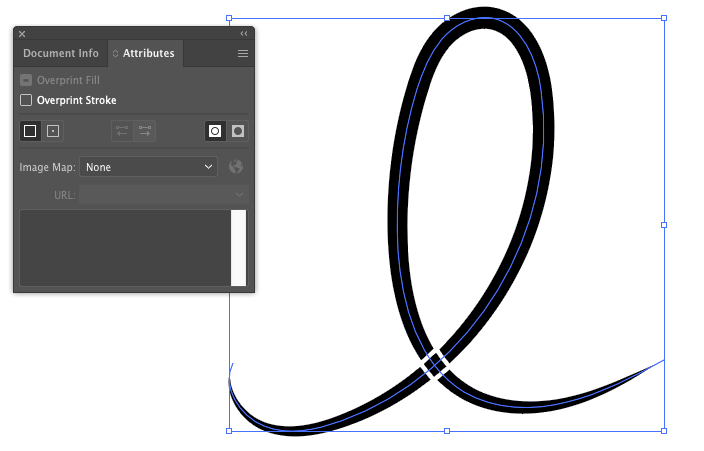The height and width of the screenshot is (451, 704).
Task: Click the top-left bounding box handle
Action: (229, 18)
